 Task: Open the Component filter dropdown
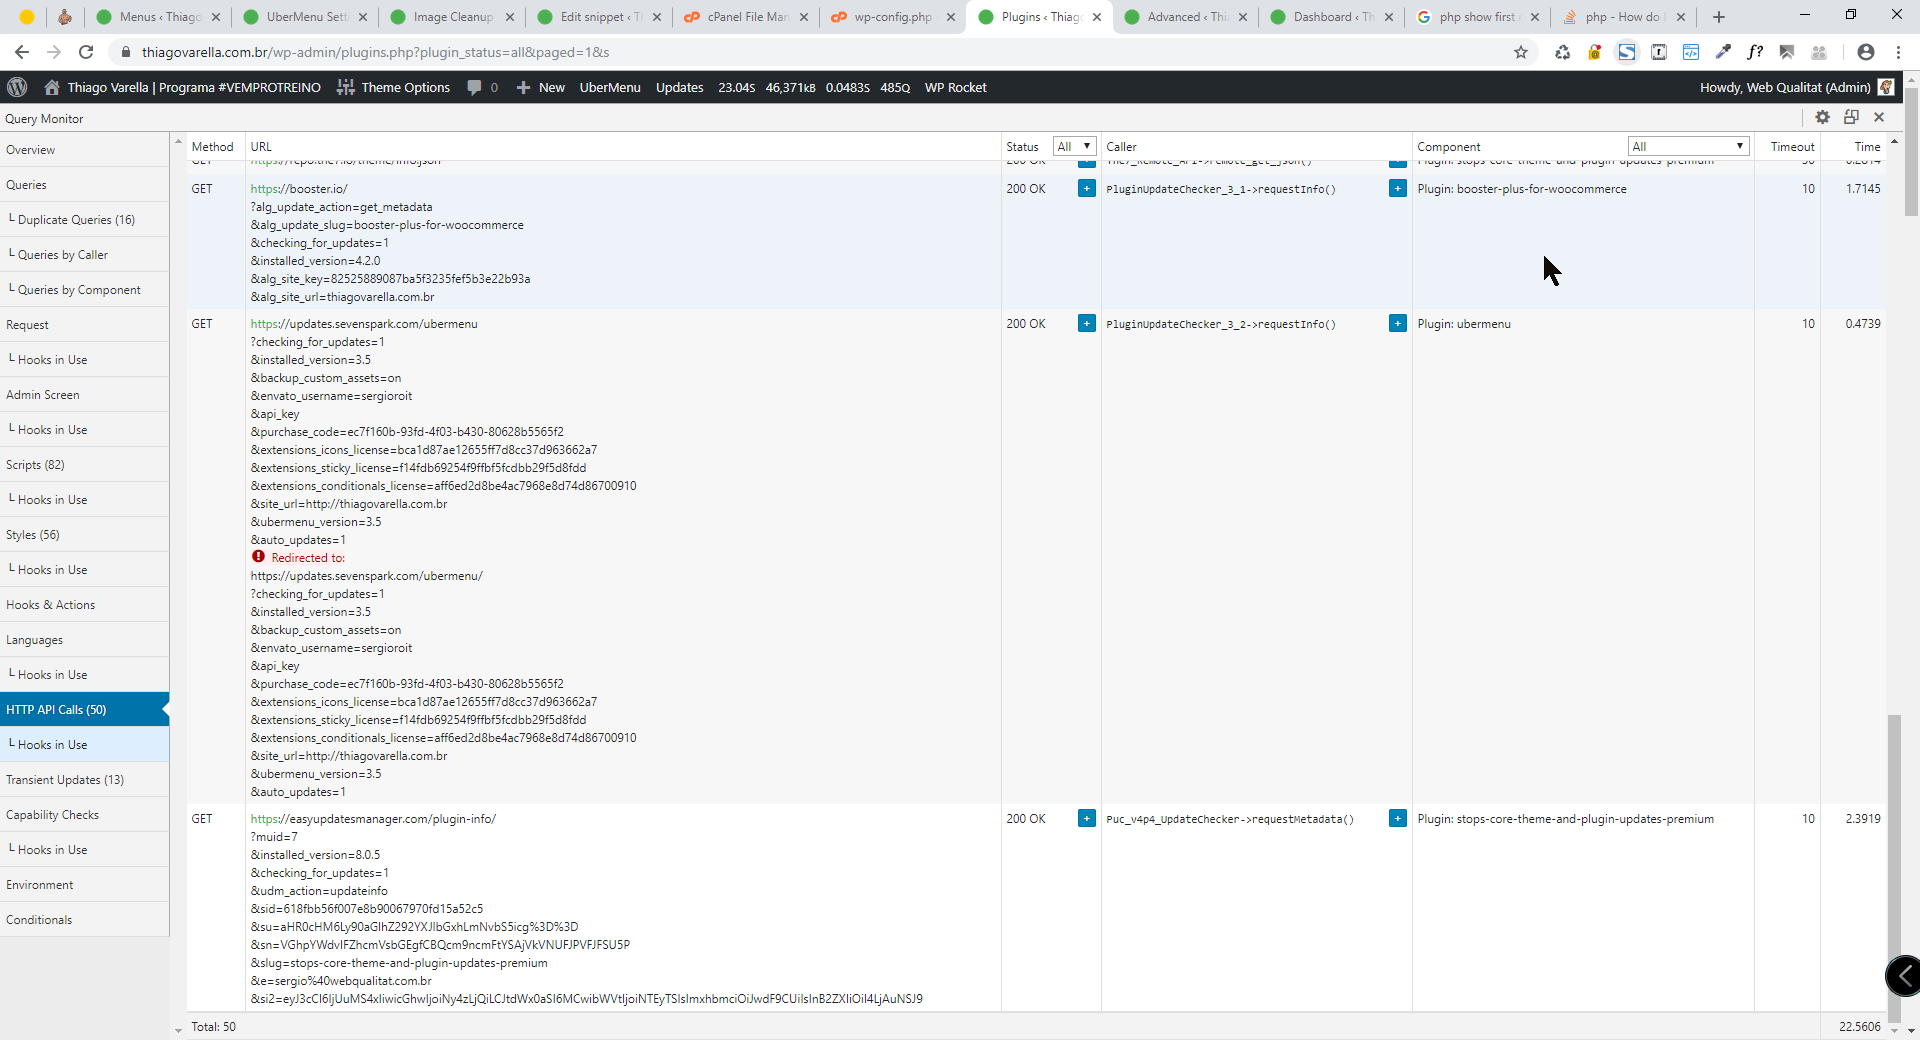[x=1688, y=146]
